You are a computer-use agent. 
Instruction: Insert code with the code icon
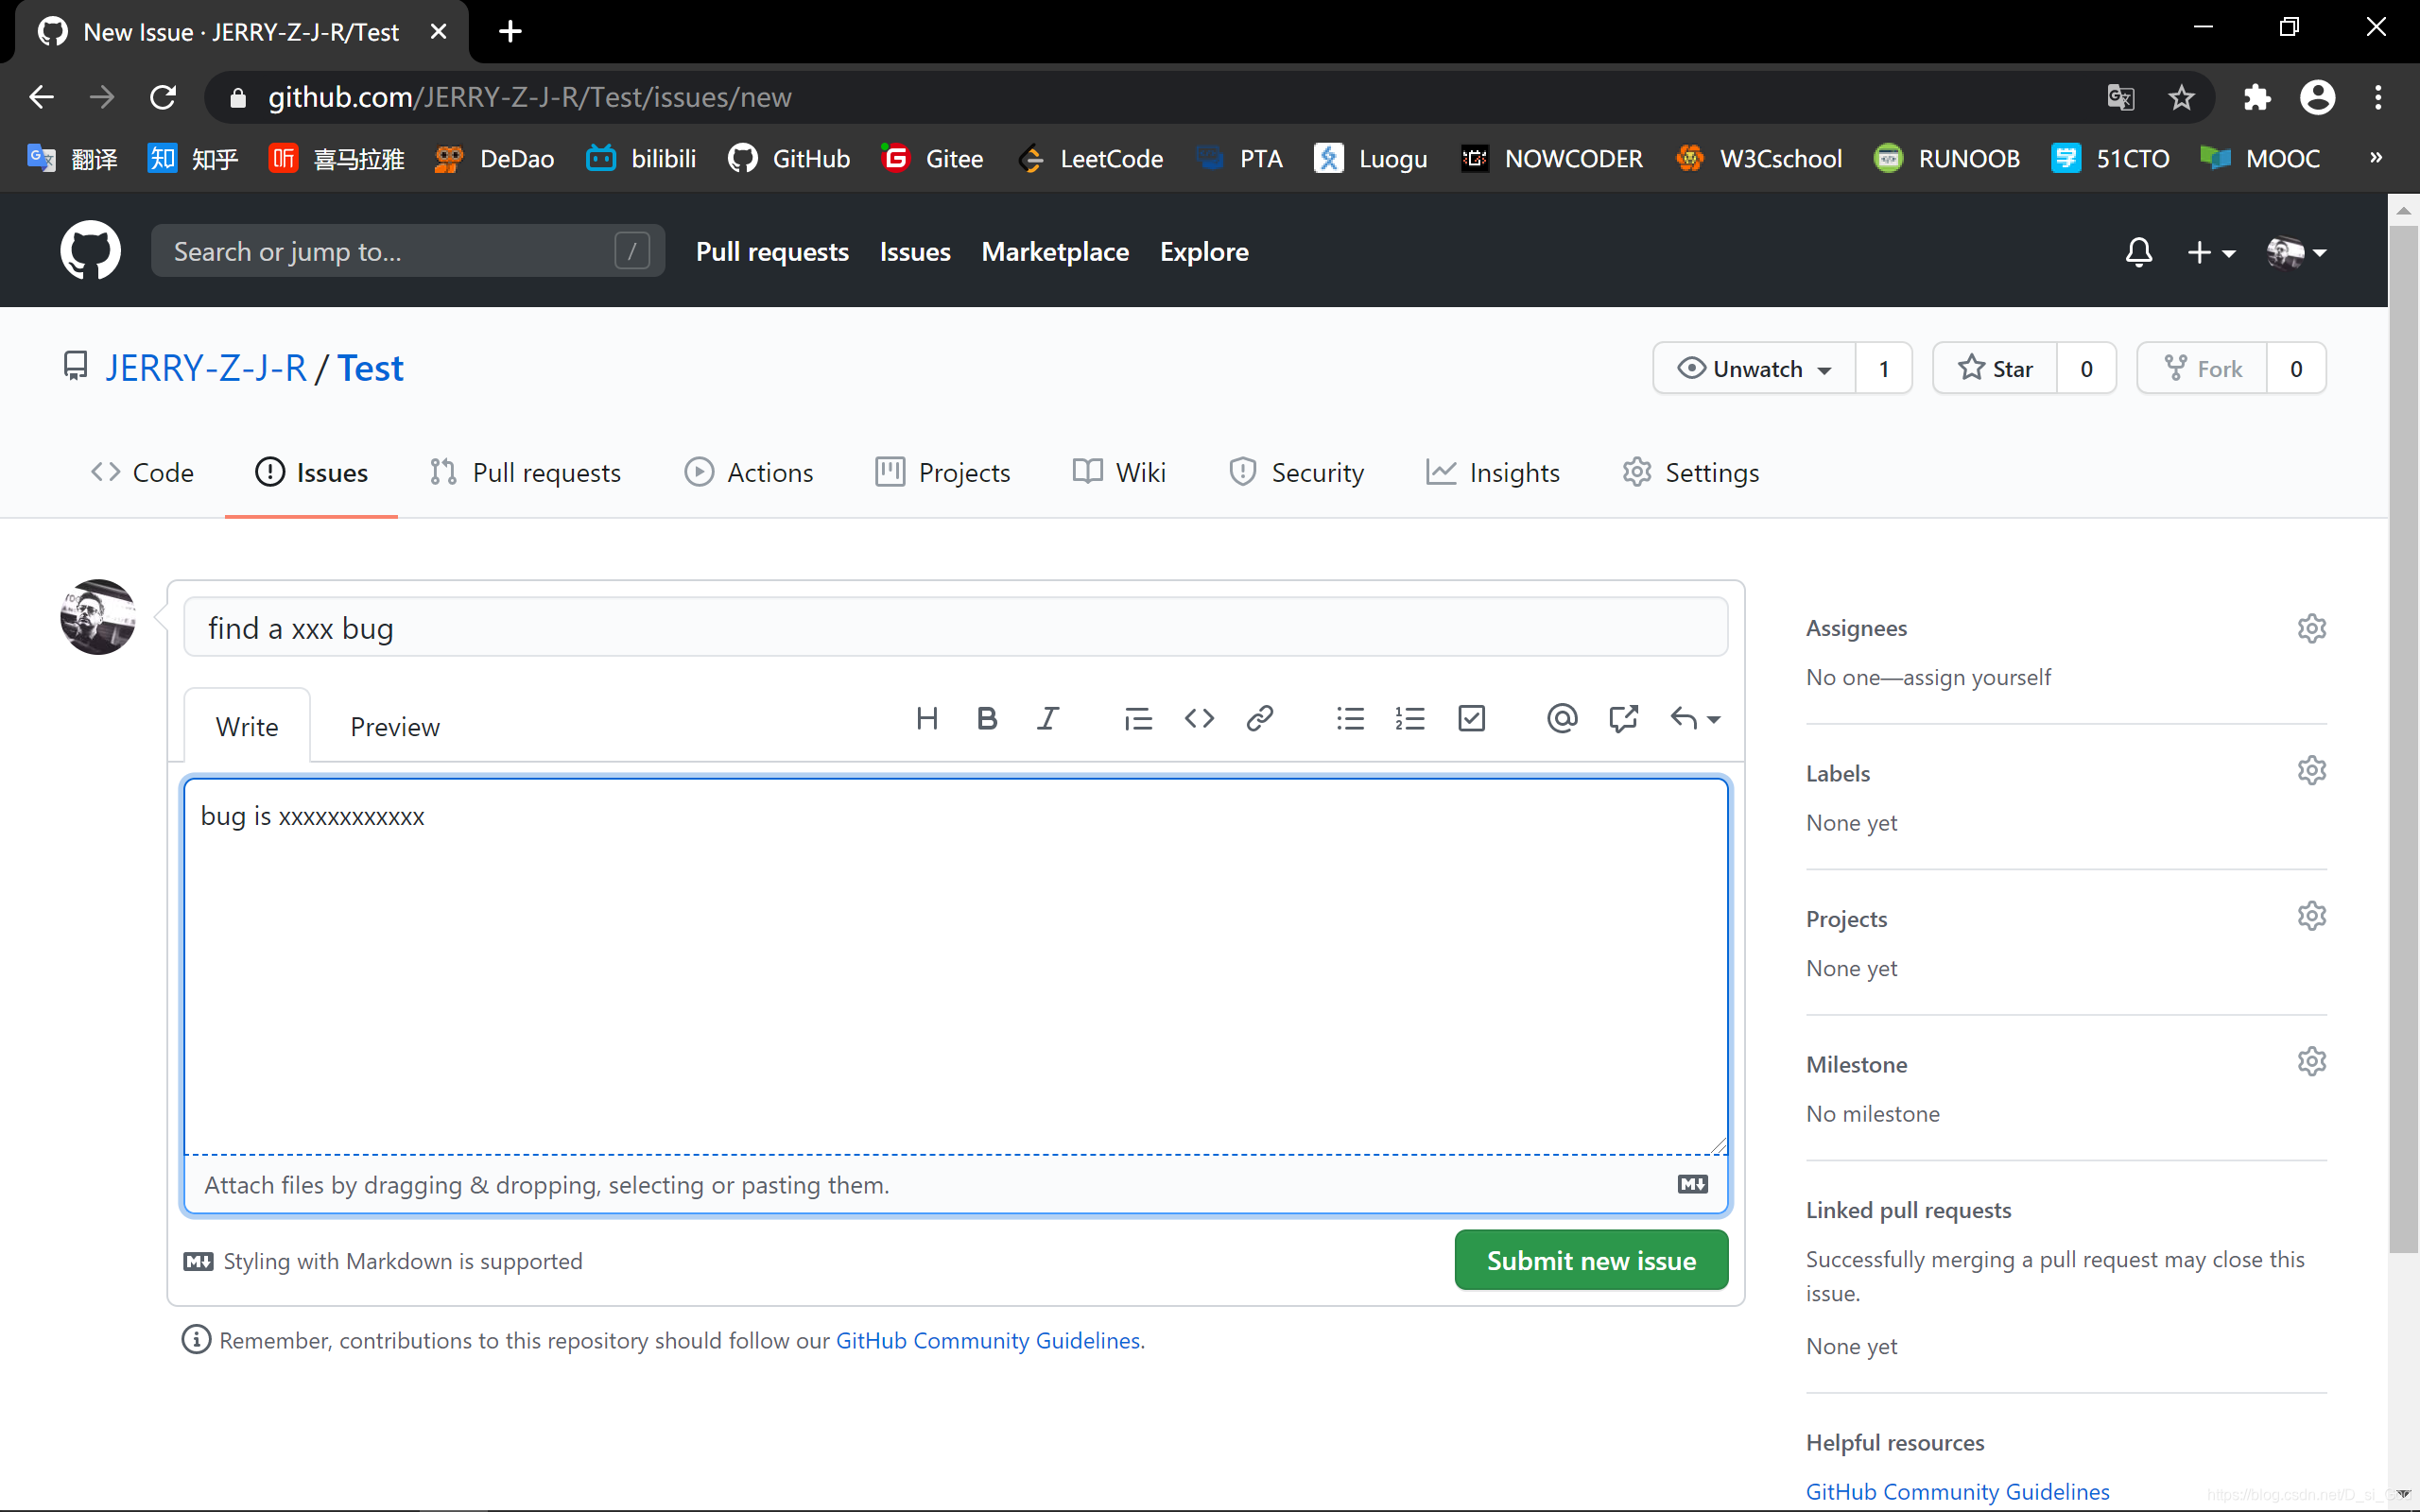point(1199,718)
